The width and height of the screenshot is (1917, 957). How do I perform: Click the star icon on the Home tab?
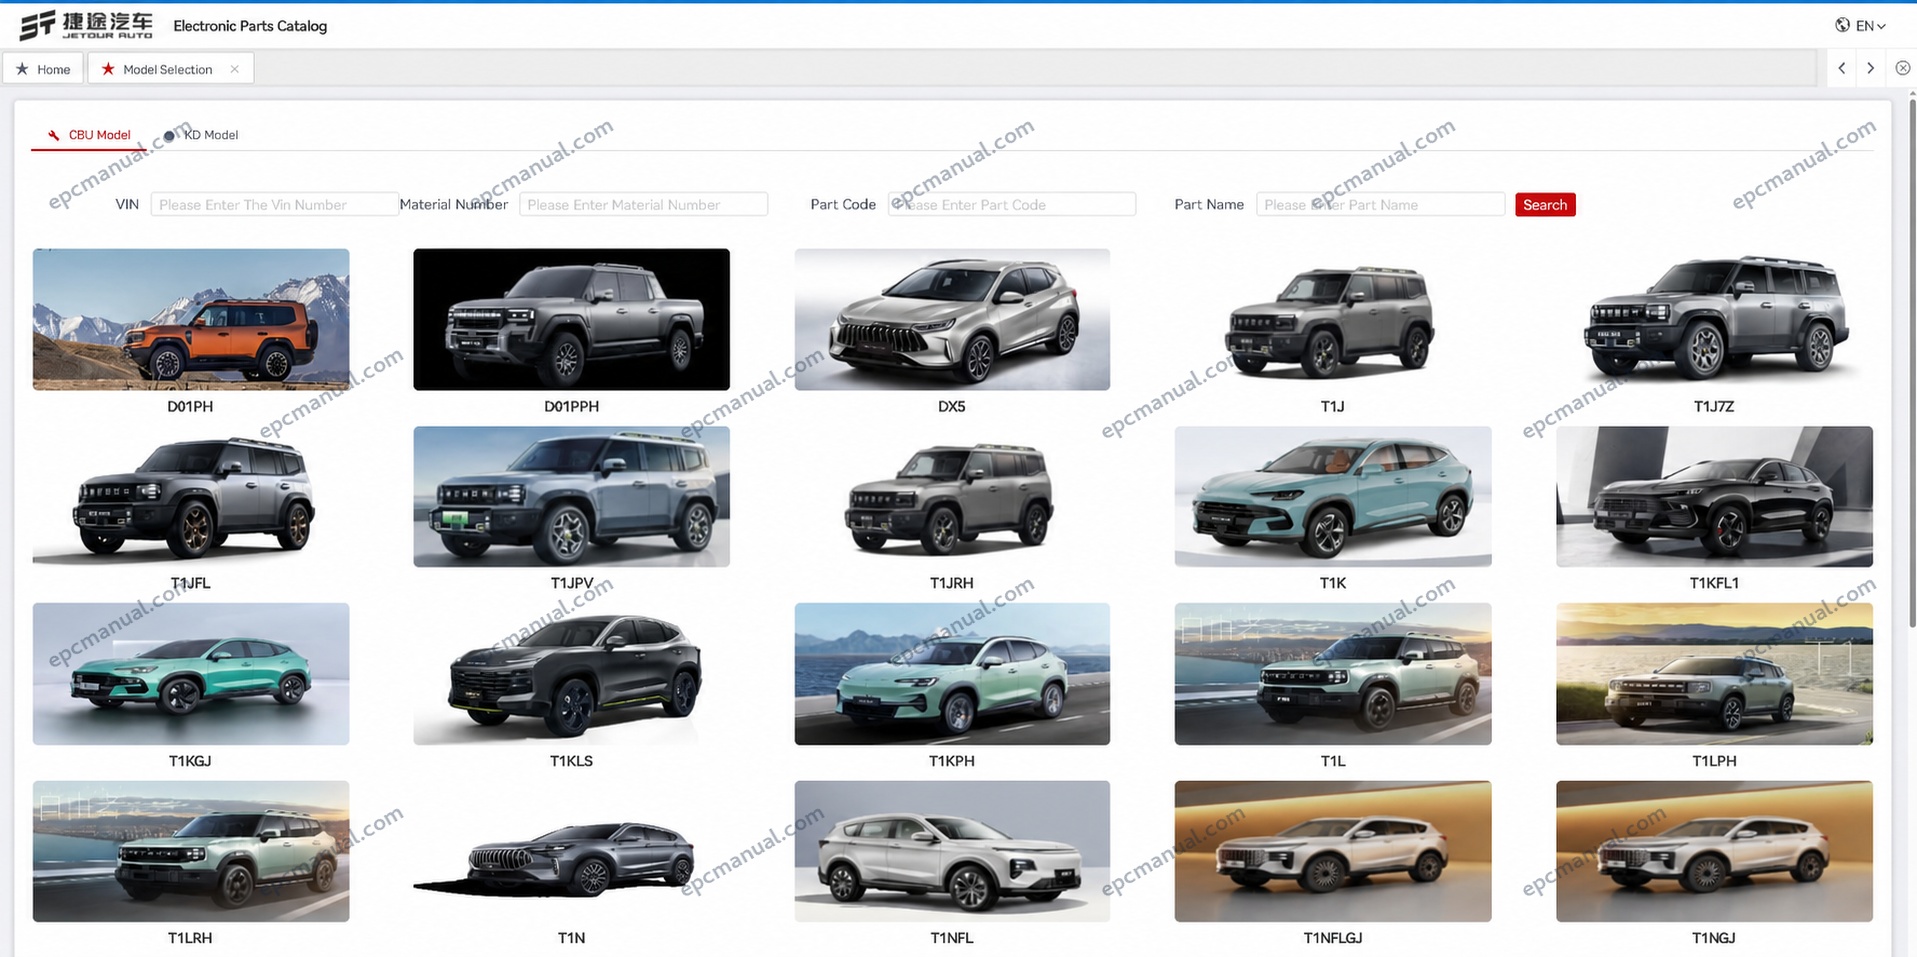(x=22, y=69)
